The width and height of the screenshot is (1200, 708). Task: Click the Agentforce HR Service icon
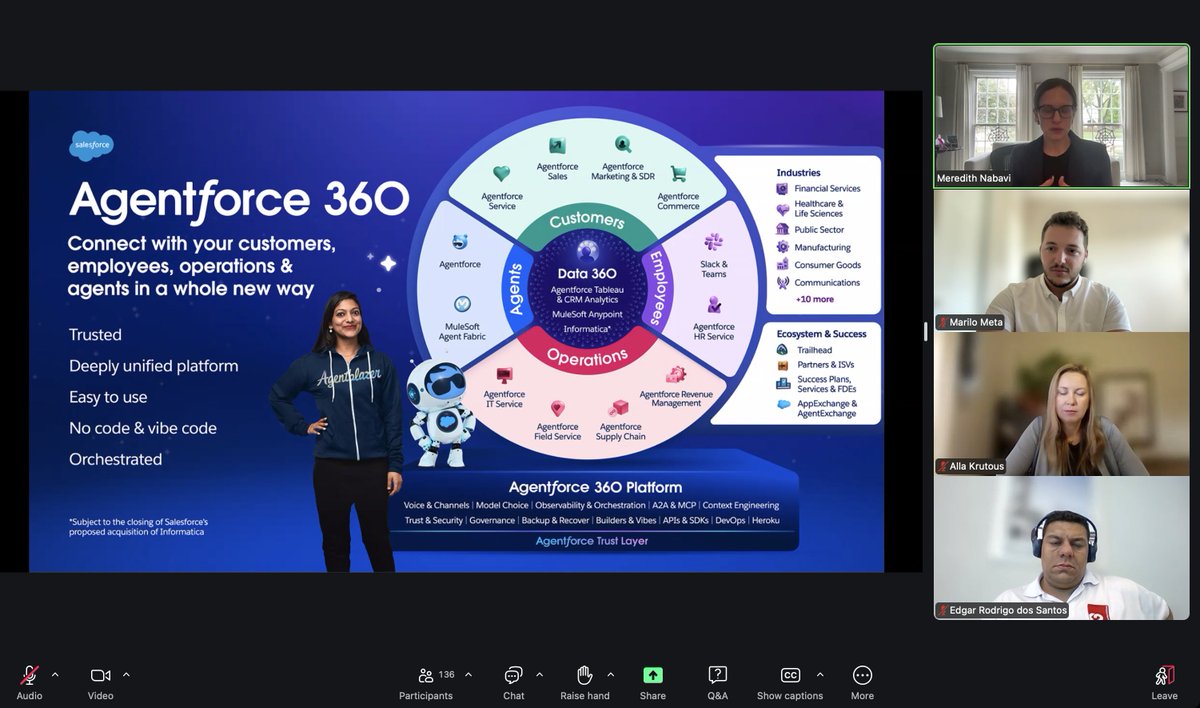point(714,304)
